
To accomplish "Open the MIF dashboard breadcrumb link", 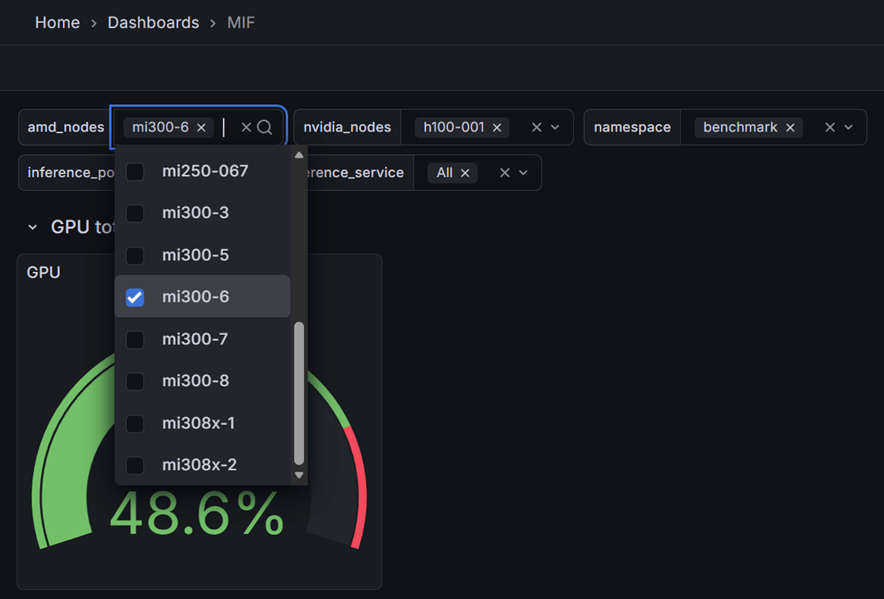I will tap(240, 22).
